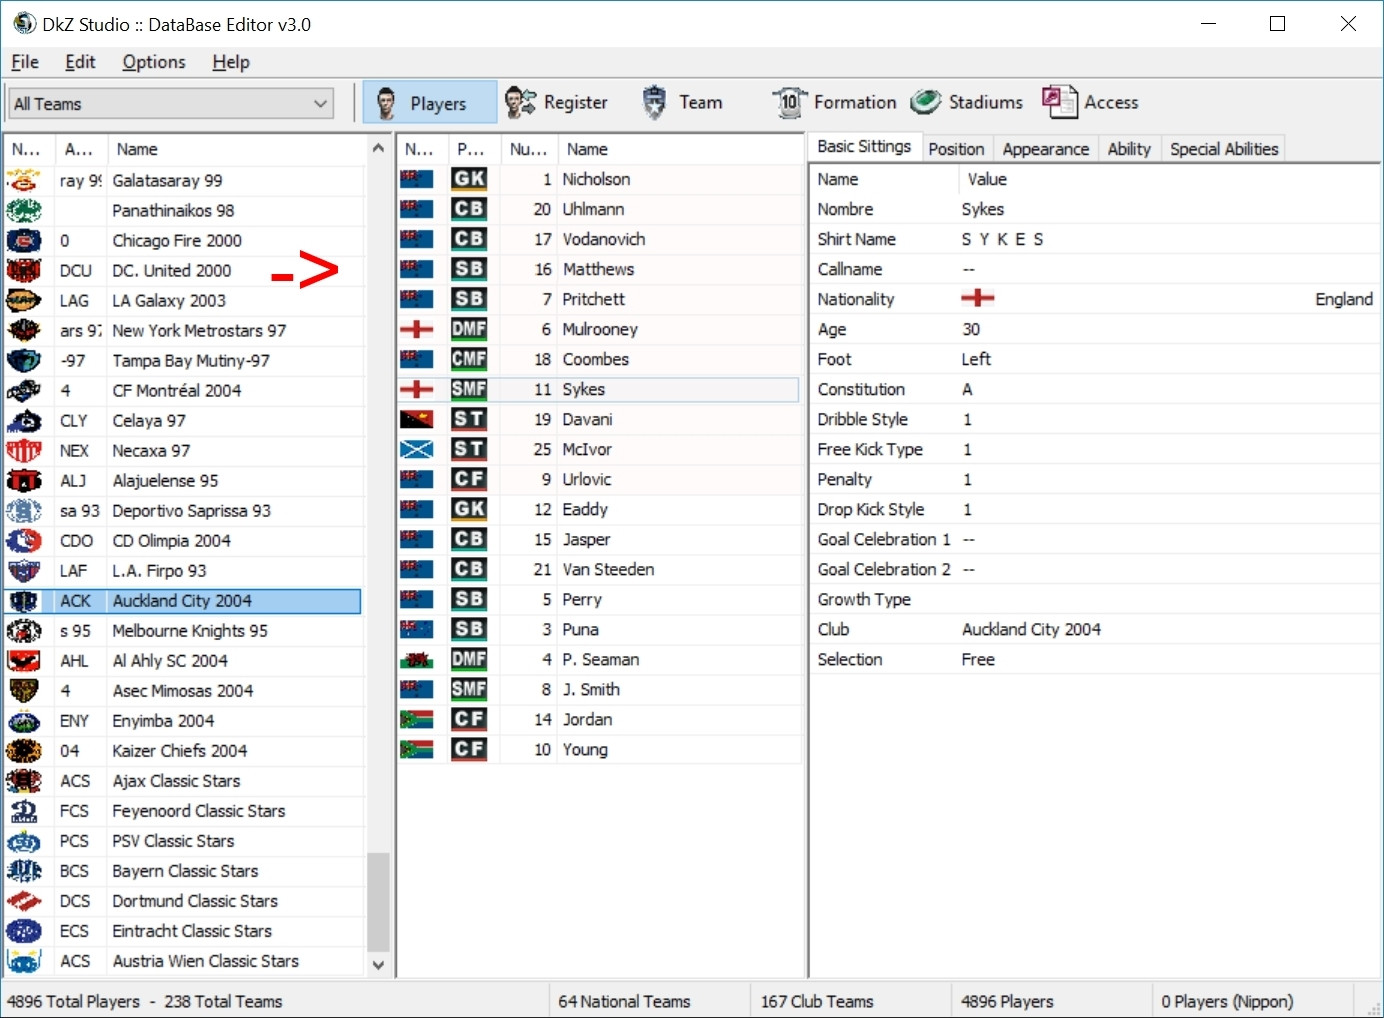Click the Value column header

point(1168,179)
